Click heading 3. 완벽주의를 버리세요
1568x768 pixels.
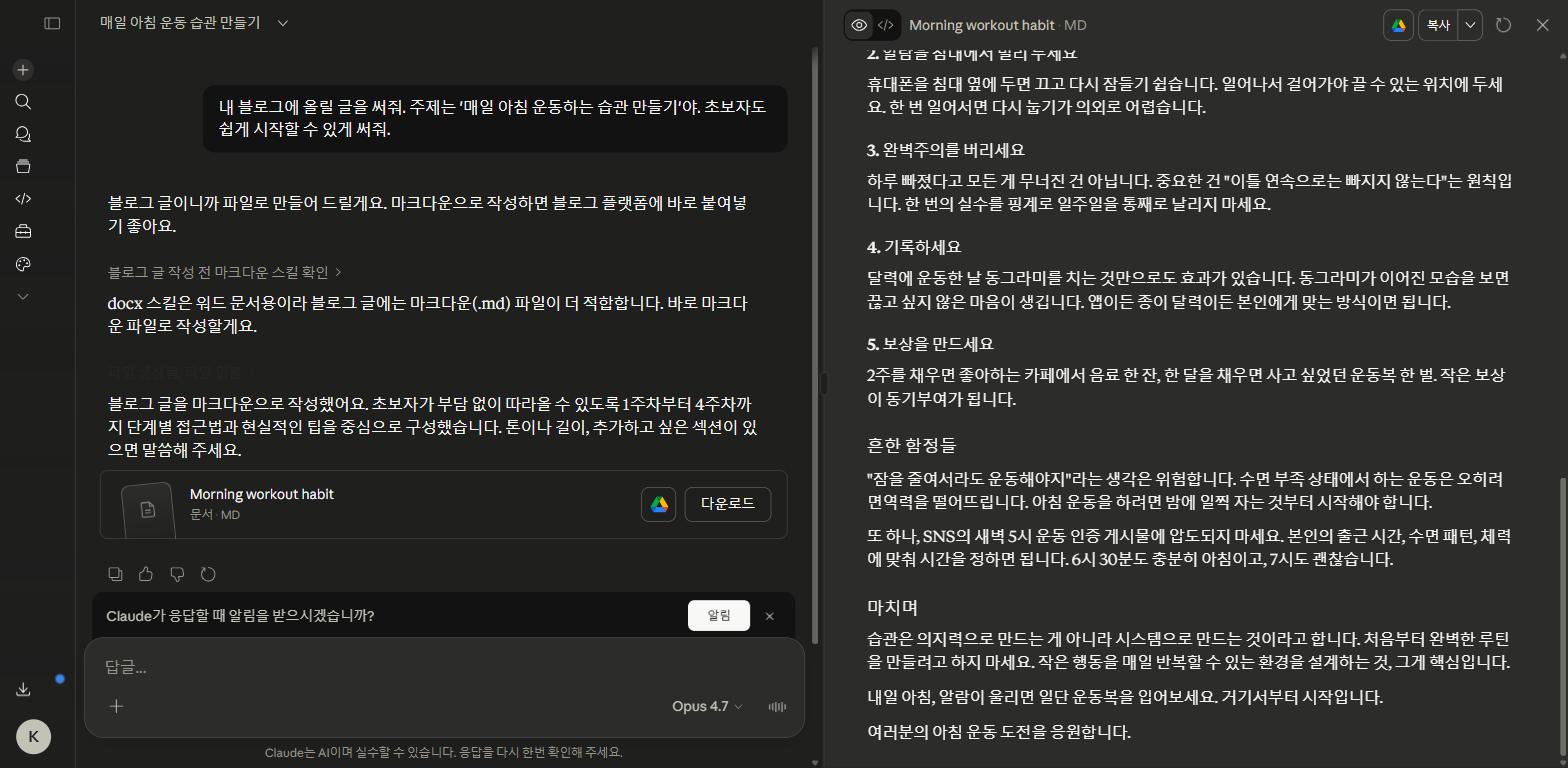pyautogui.click(x=945, y=150)
